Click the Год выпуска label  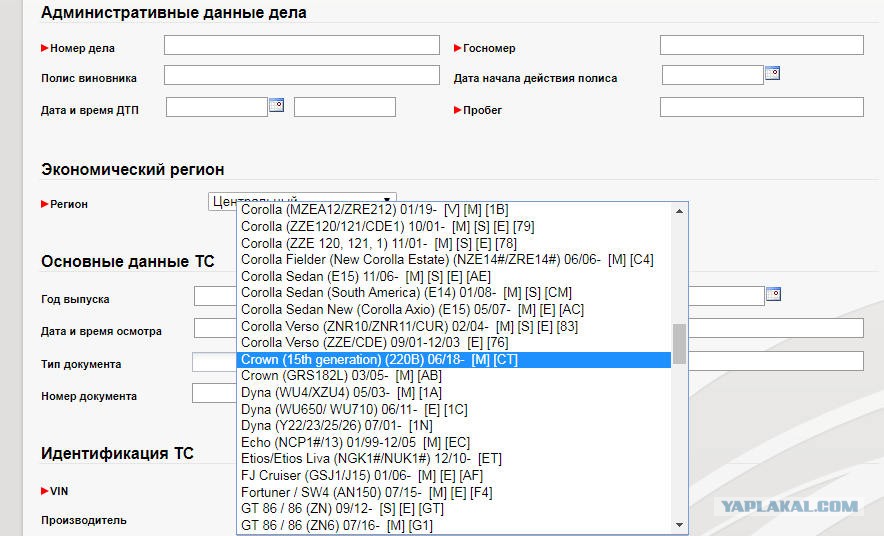pos(75,299)
